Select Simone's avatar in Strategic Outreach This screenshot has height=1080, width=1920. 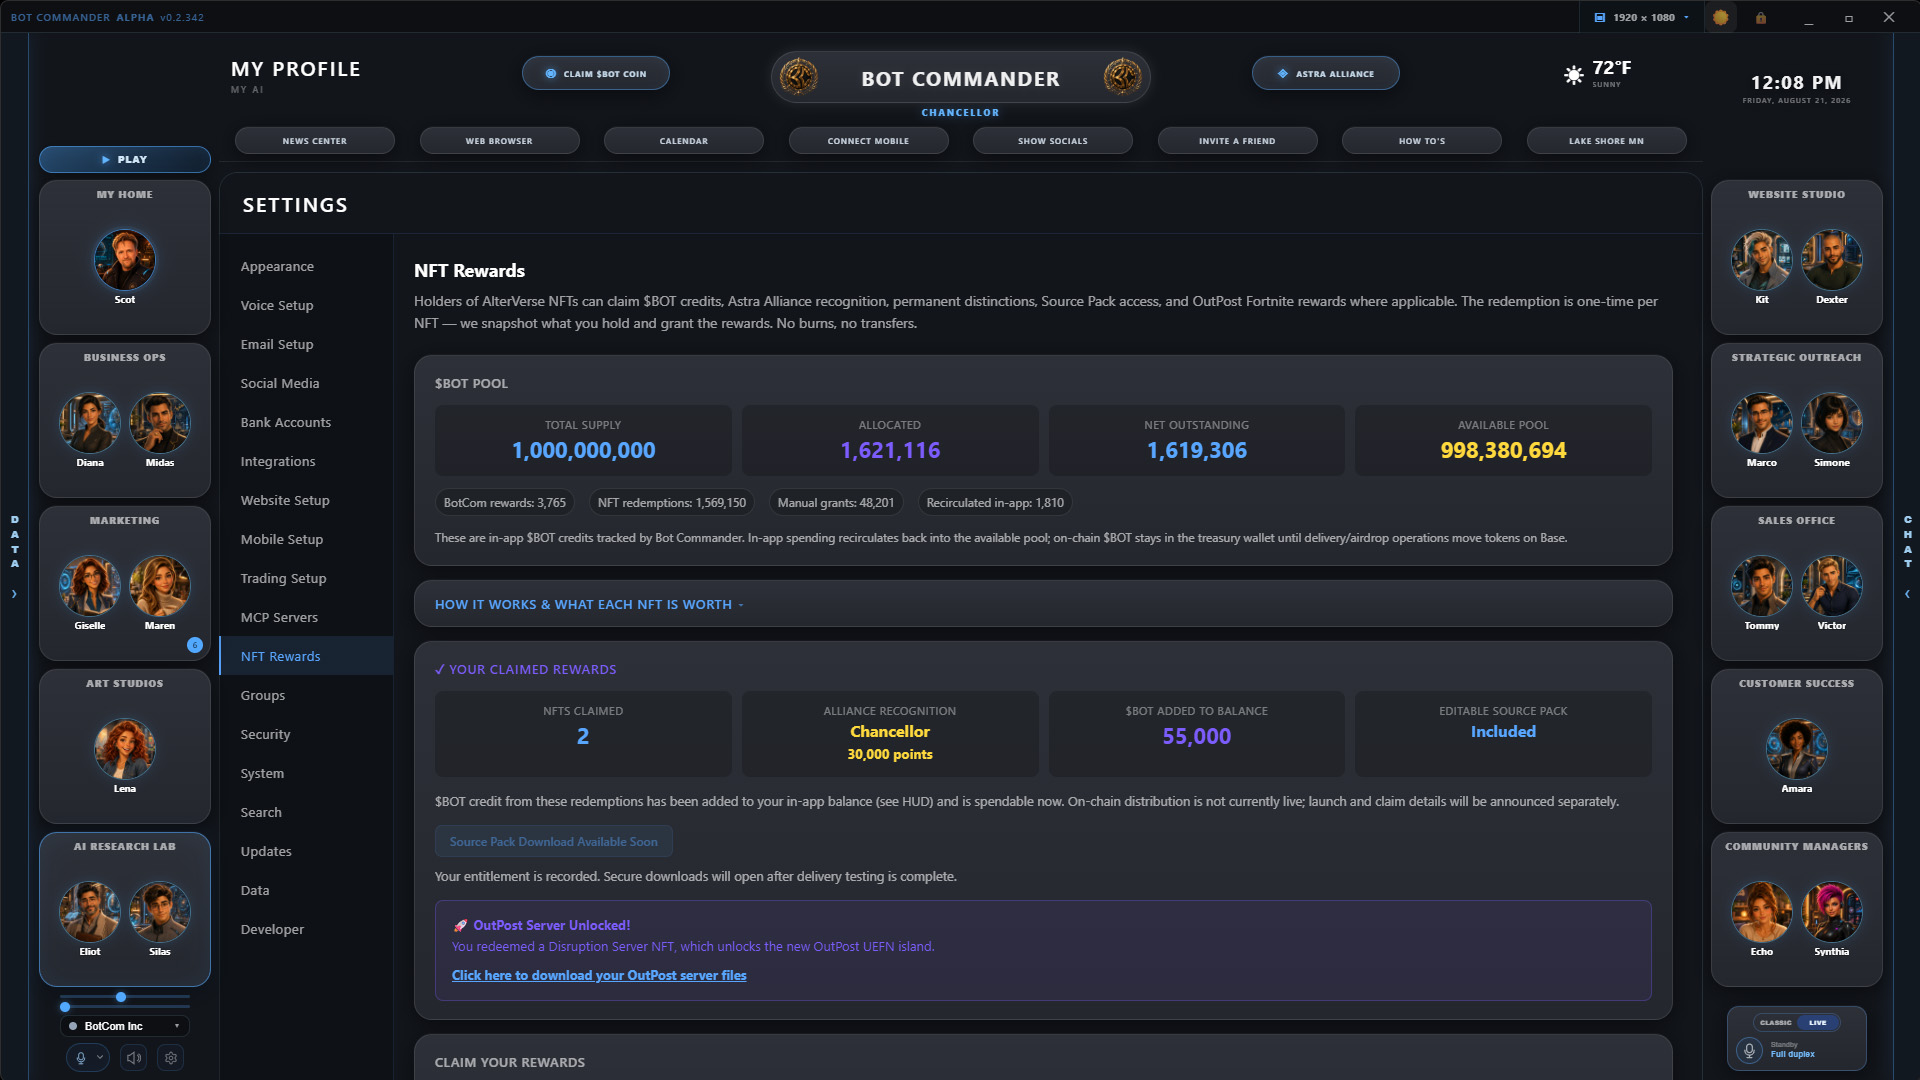(1832, 423)
